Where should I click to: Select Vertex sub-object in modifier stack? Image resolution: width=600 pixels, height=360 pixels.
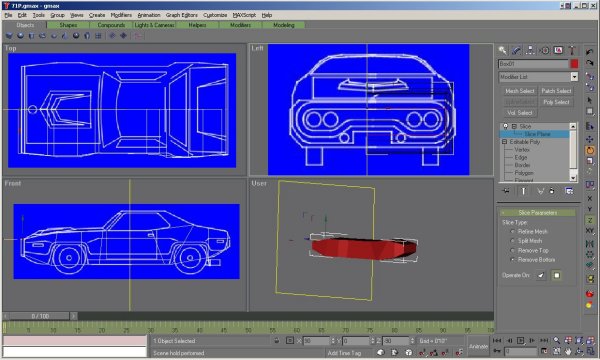[522, 150]
